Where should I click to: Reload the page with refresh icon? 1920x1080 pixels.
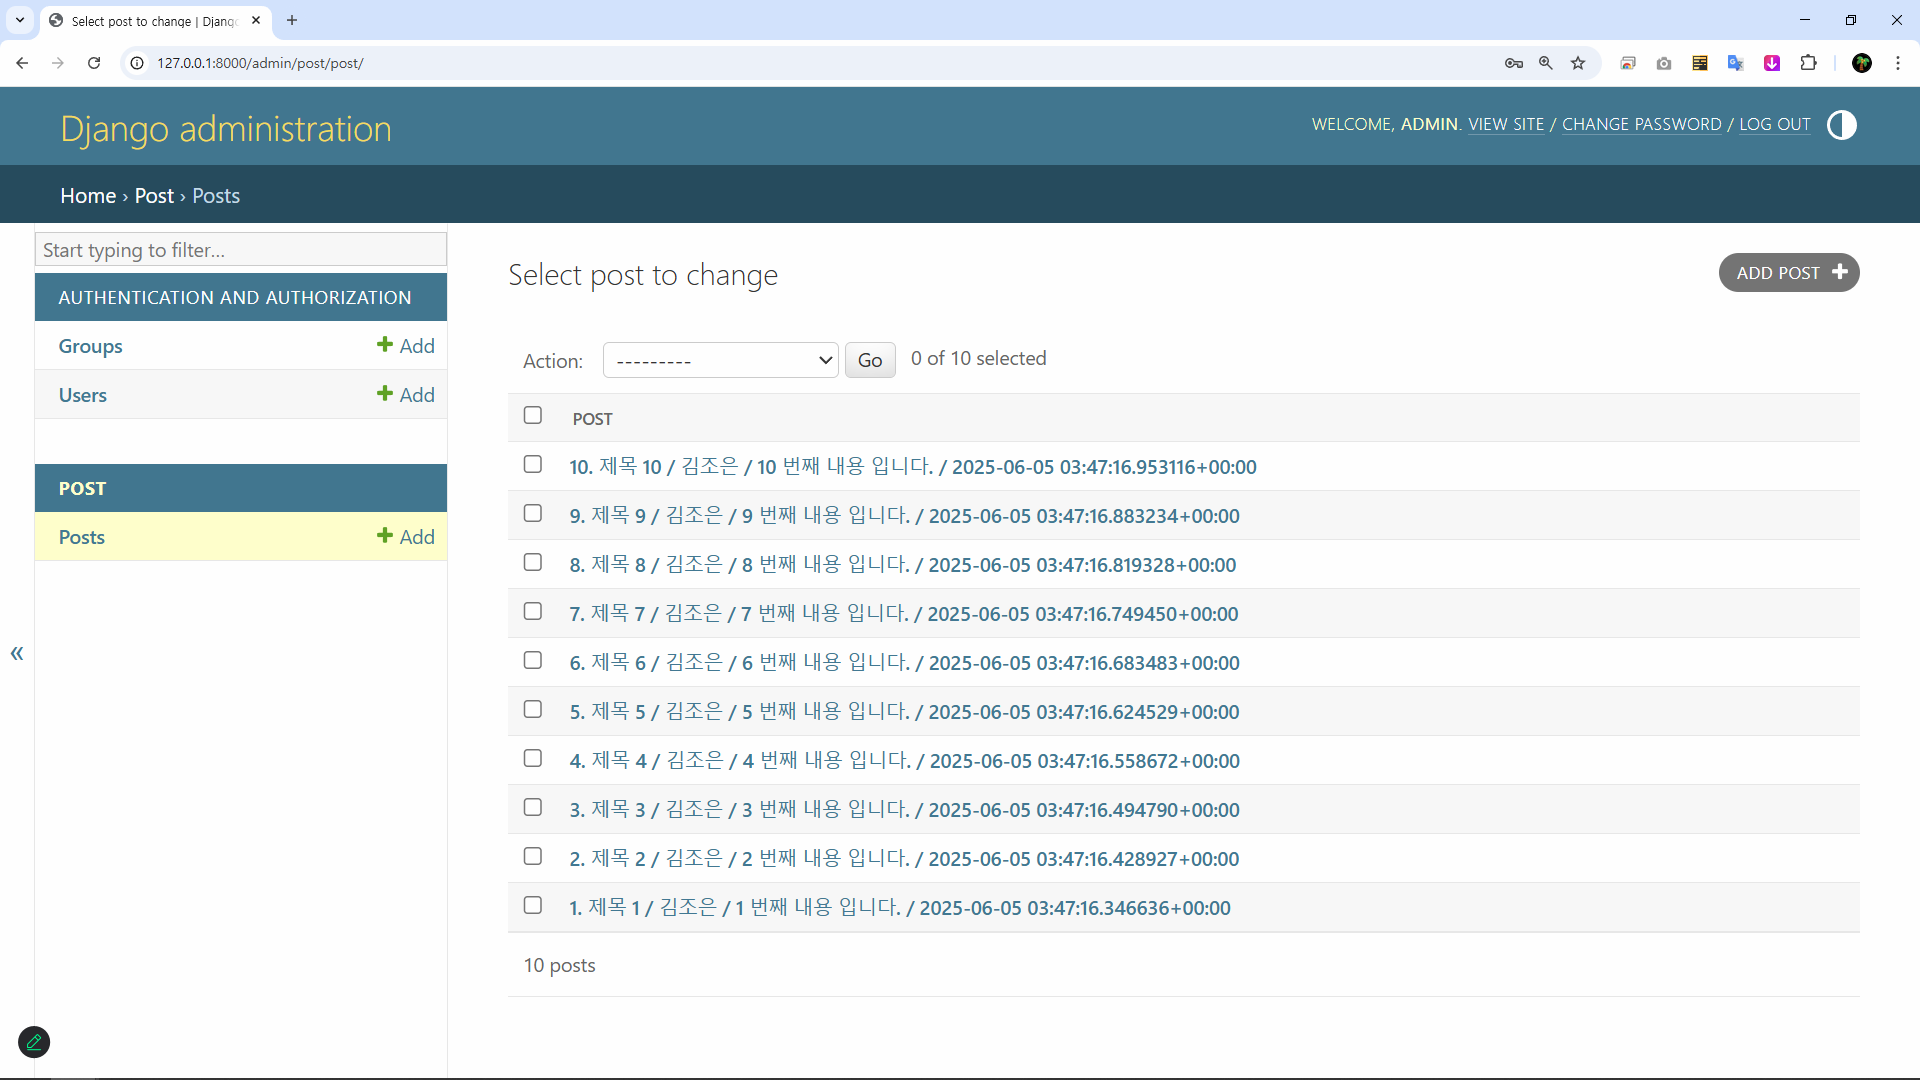tap(94, 63)
